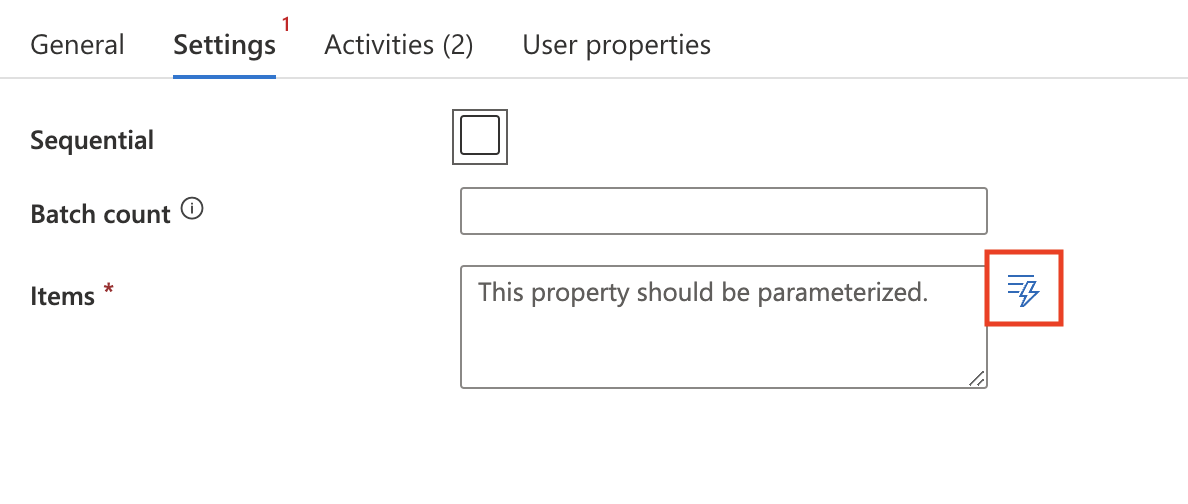This screenshot has width=1188, height=504.
Task: Switch to the General tab
Action: [x=77, y=45]
